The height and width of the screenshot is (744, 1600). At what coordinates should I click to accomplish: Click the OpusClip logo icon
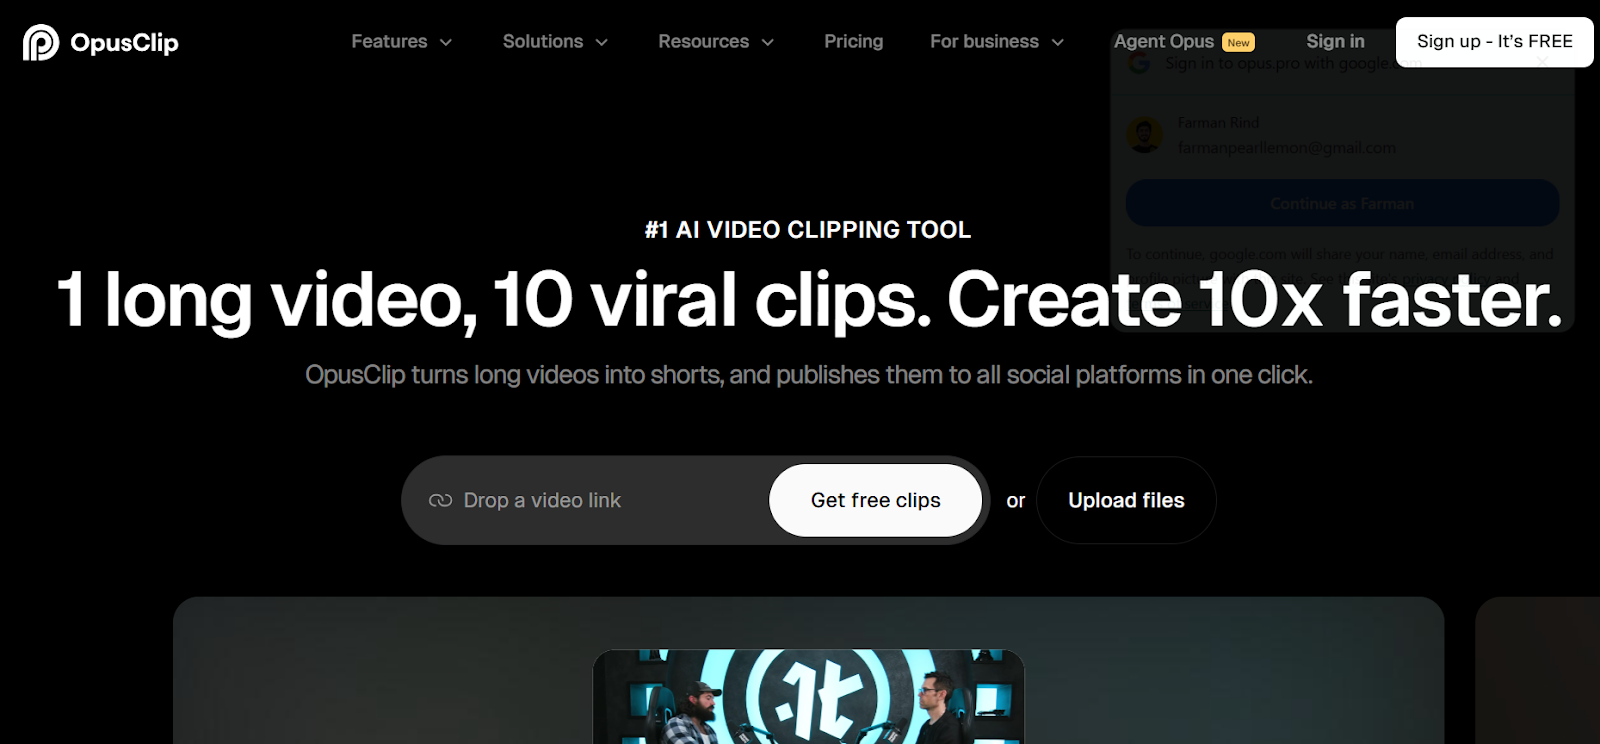(x=41, y=42)
